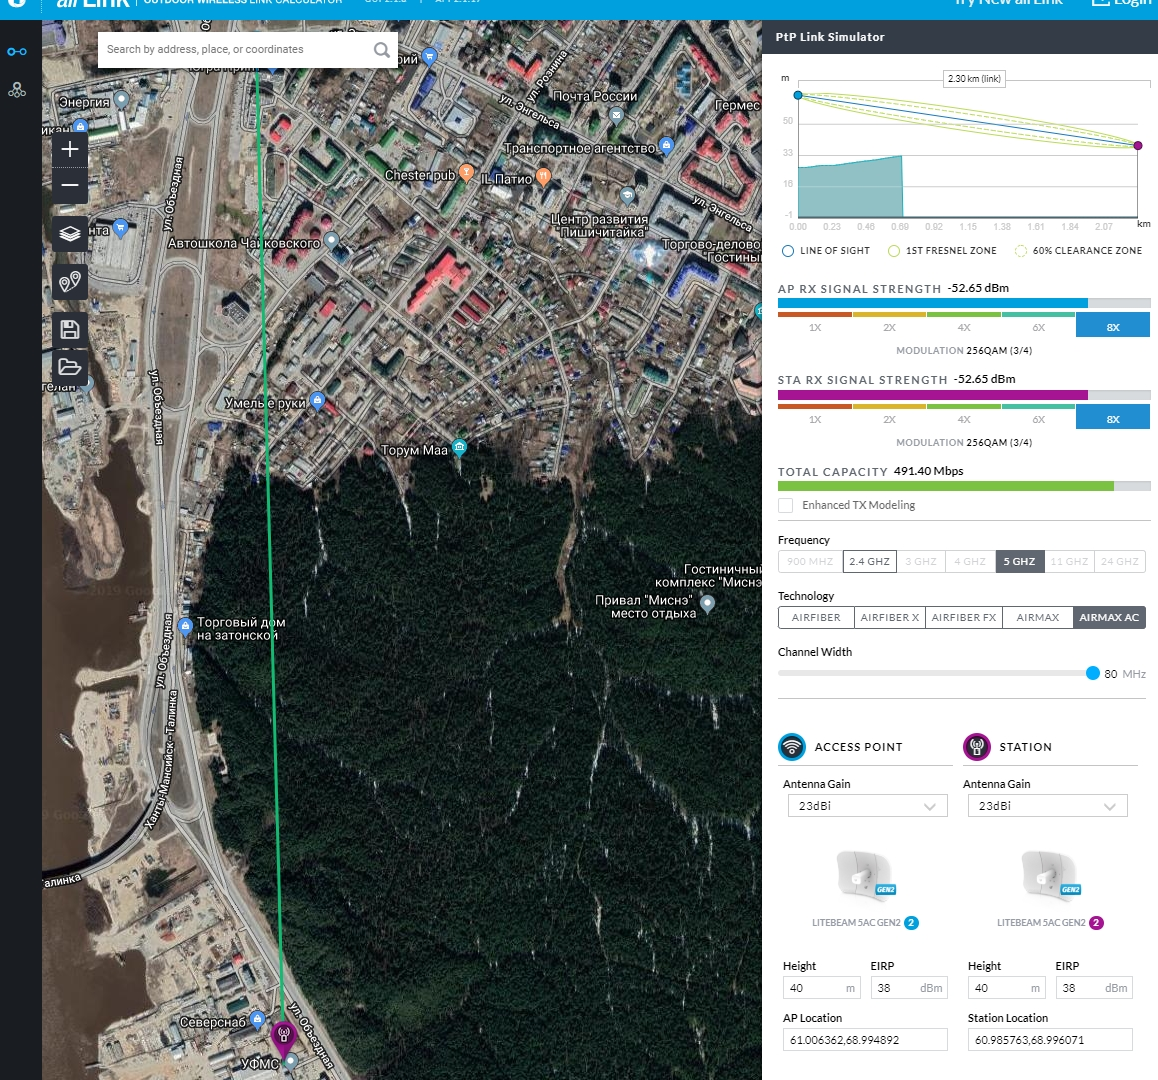Enable the Enhanced TX Modeling checkbox

pos(786,505)
